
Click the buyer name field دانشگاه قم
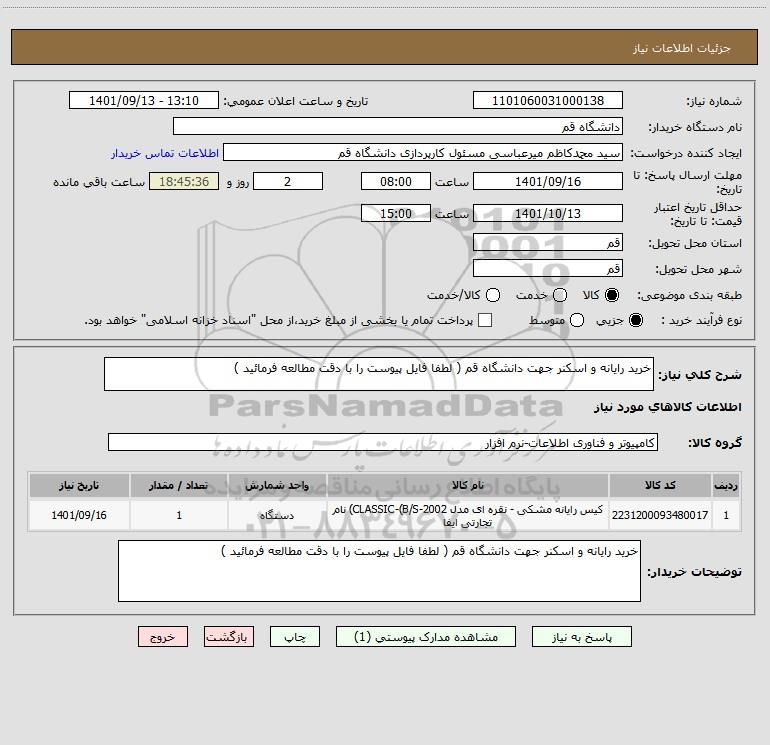(398, 127)
